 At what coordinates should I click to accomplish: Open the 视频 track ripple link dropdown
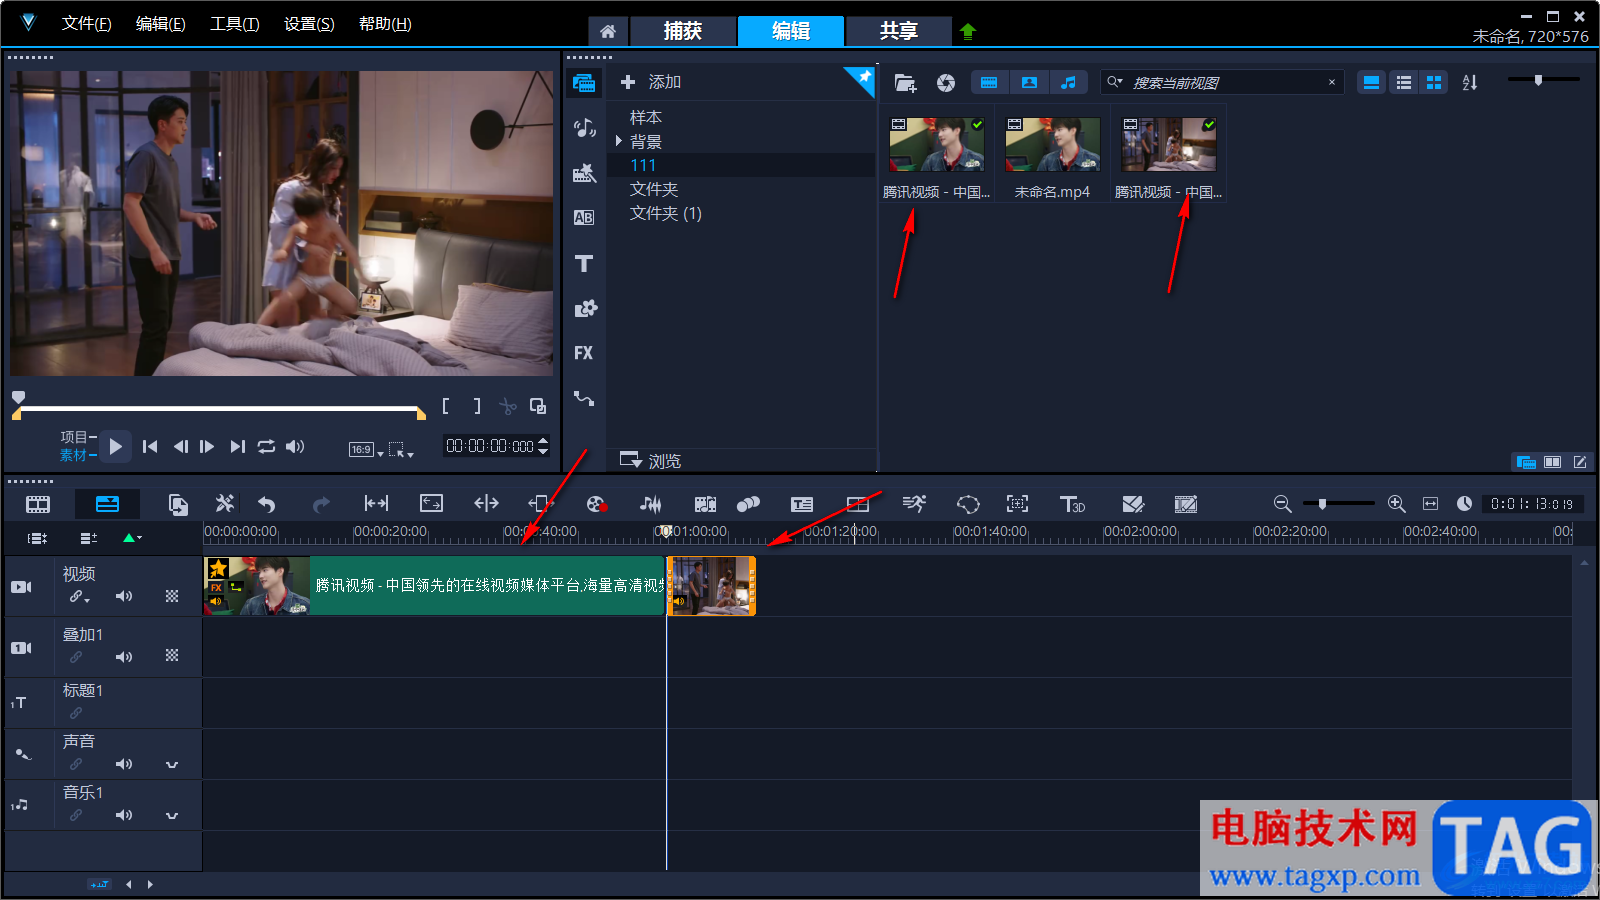tap(80, 597)
